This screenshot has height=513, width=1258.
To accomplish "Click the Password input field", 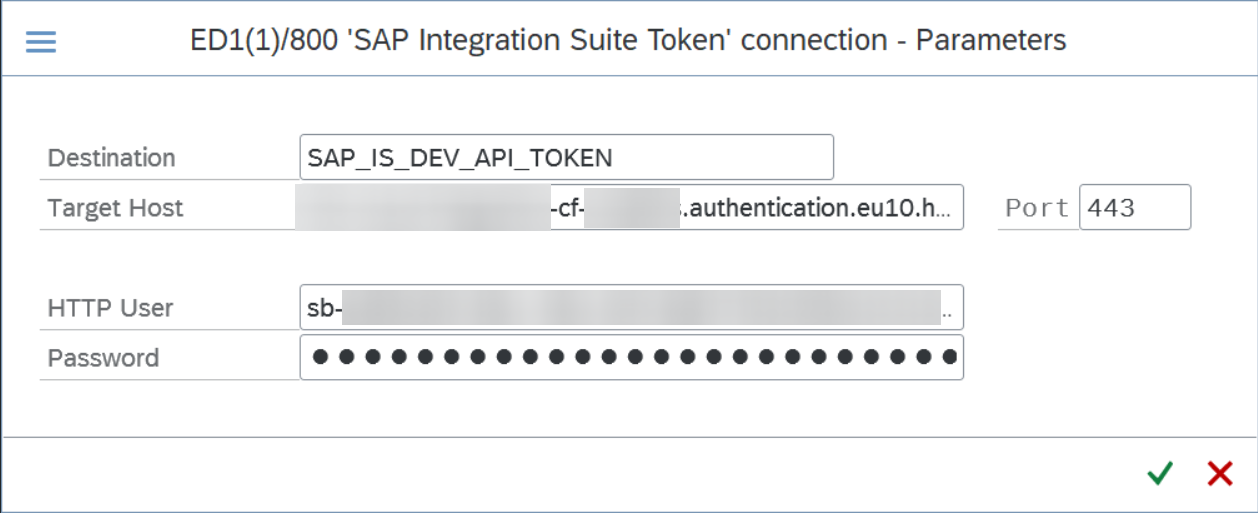I will point(631,357).
